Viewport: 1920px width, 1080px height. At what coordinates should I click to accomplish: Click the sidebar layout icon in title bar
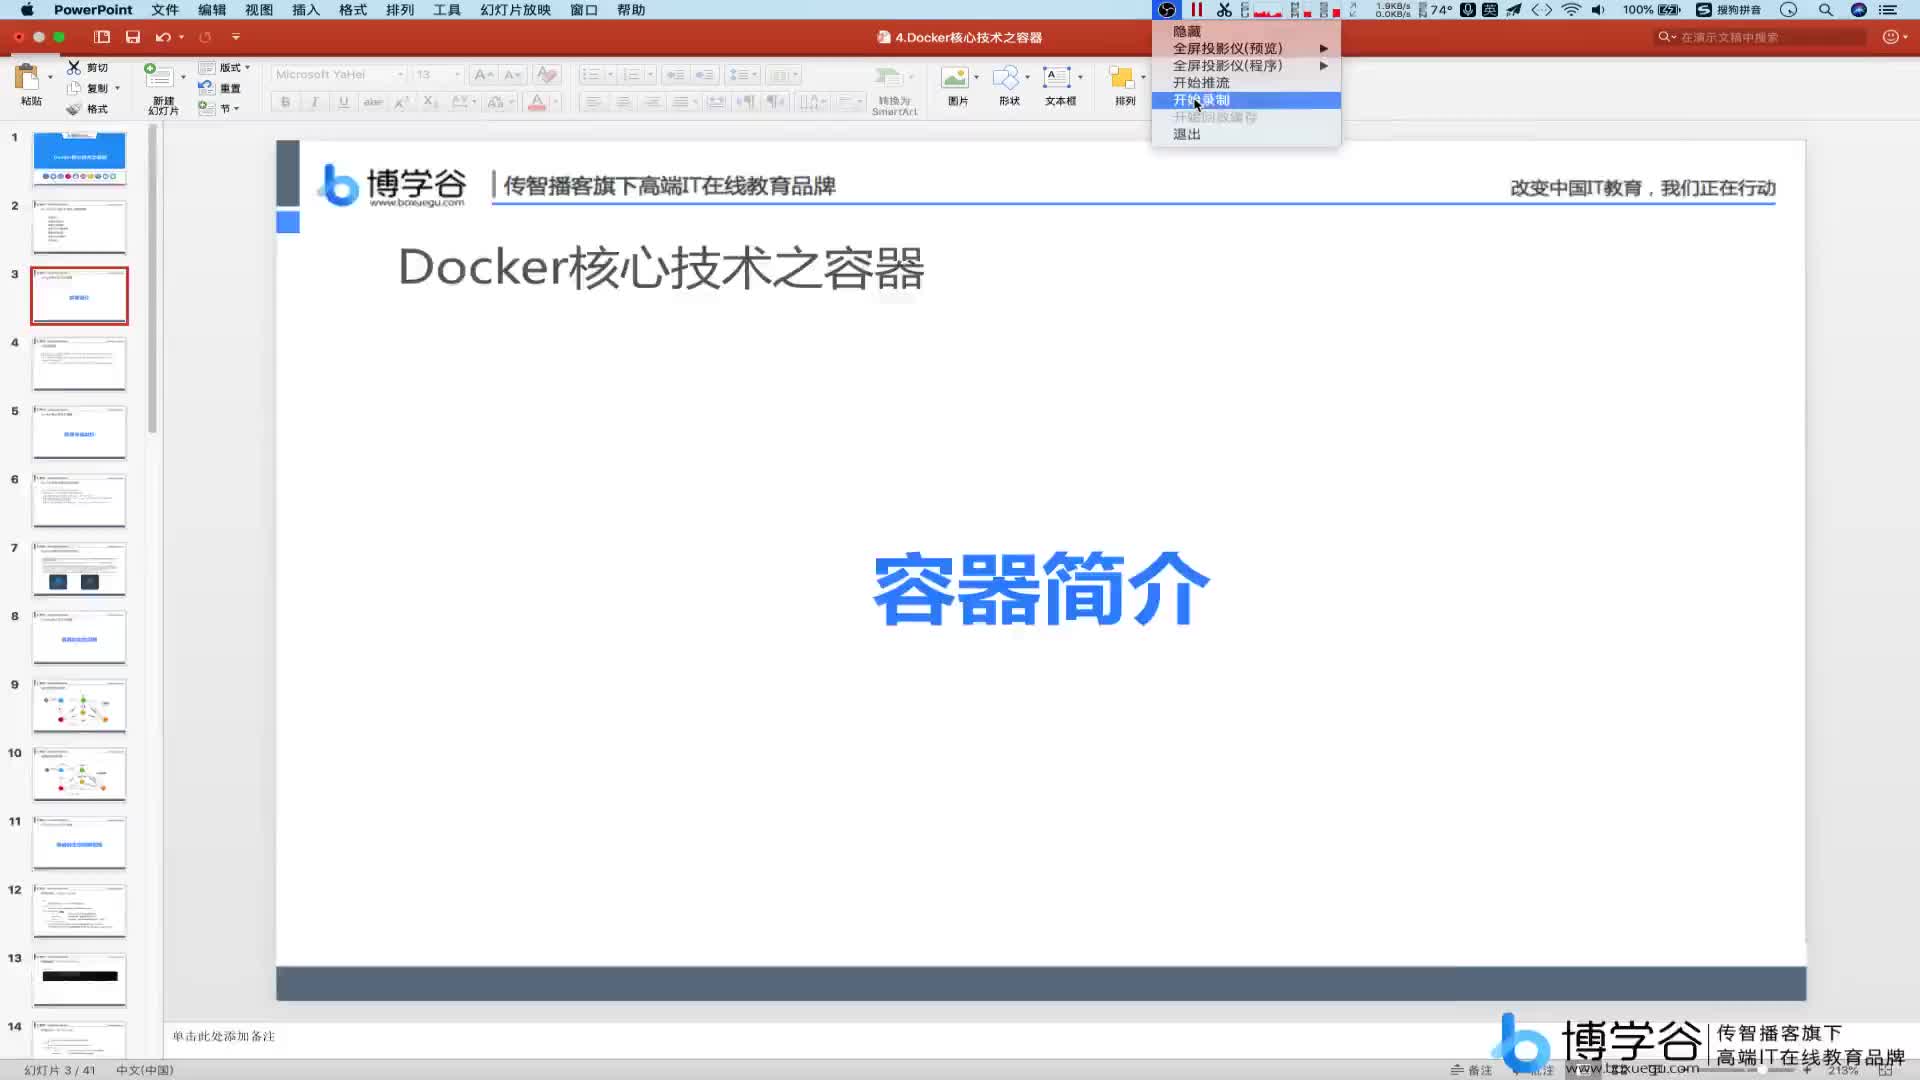(102, 37)
